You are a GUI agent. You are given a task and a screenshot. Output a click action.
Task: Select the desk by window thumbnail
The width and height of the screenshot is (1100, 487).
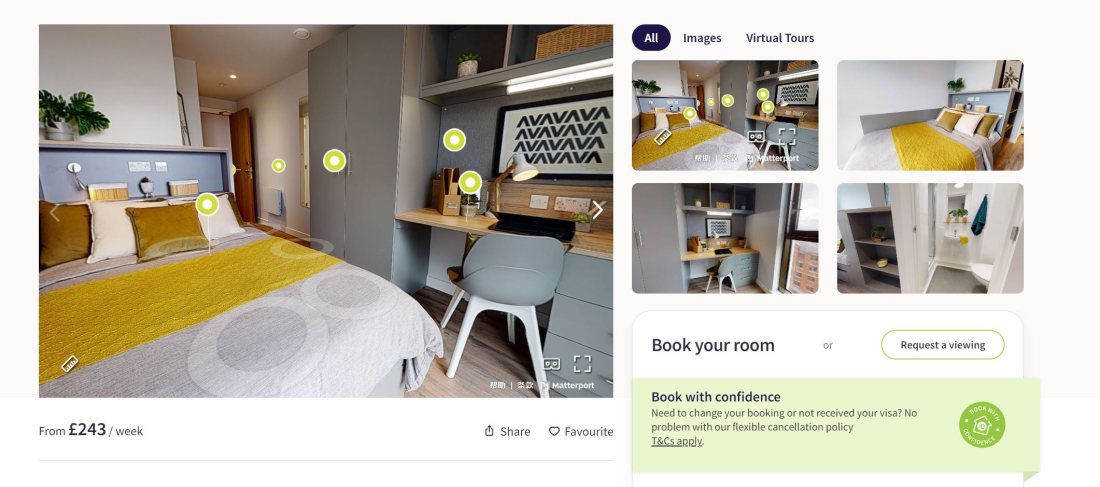[725, 239]
